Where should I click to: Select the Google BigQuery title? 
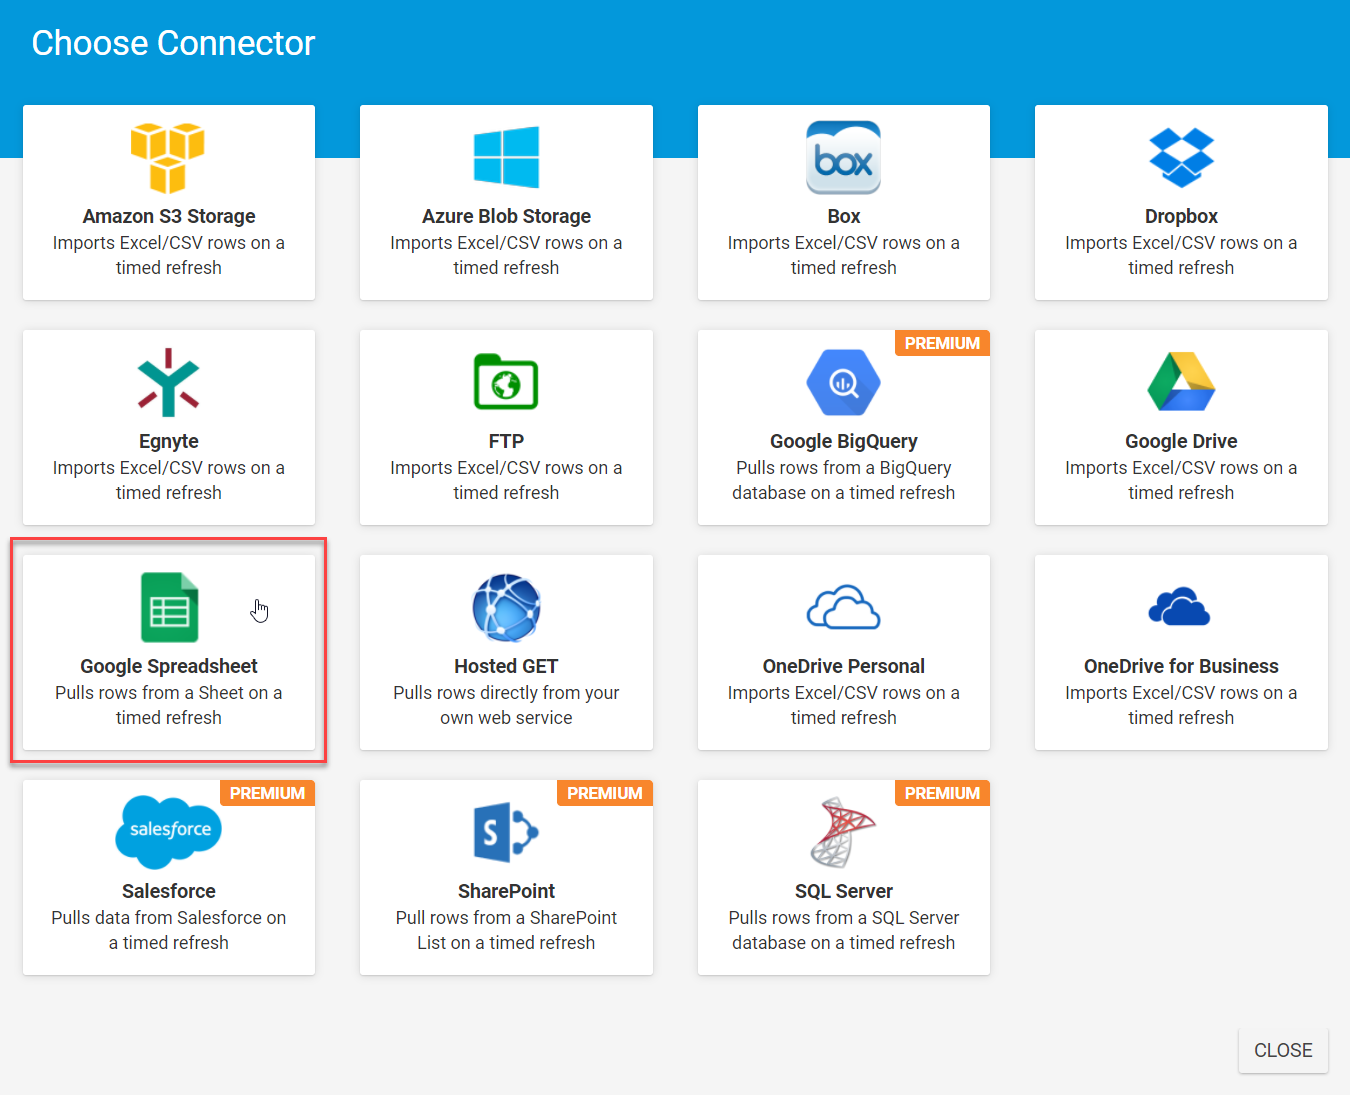click(844, 441)
